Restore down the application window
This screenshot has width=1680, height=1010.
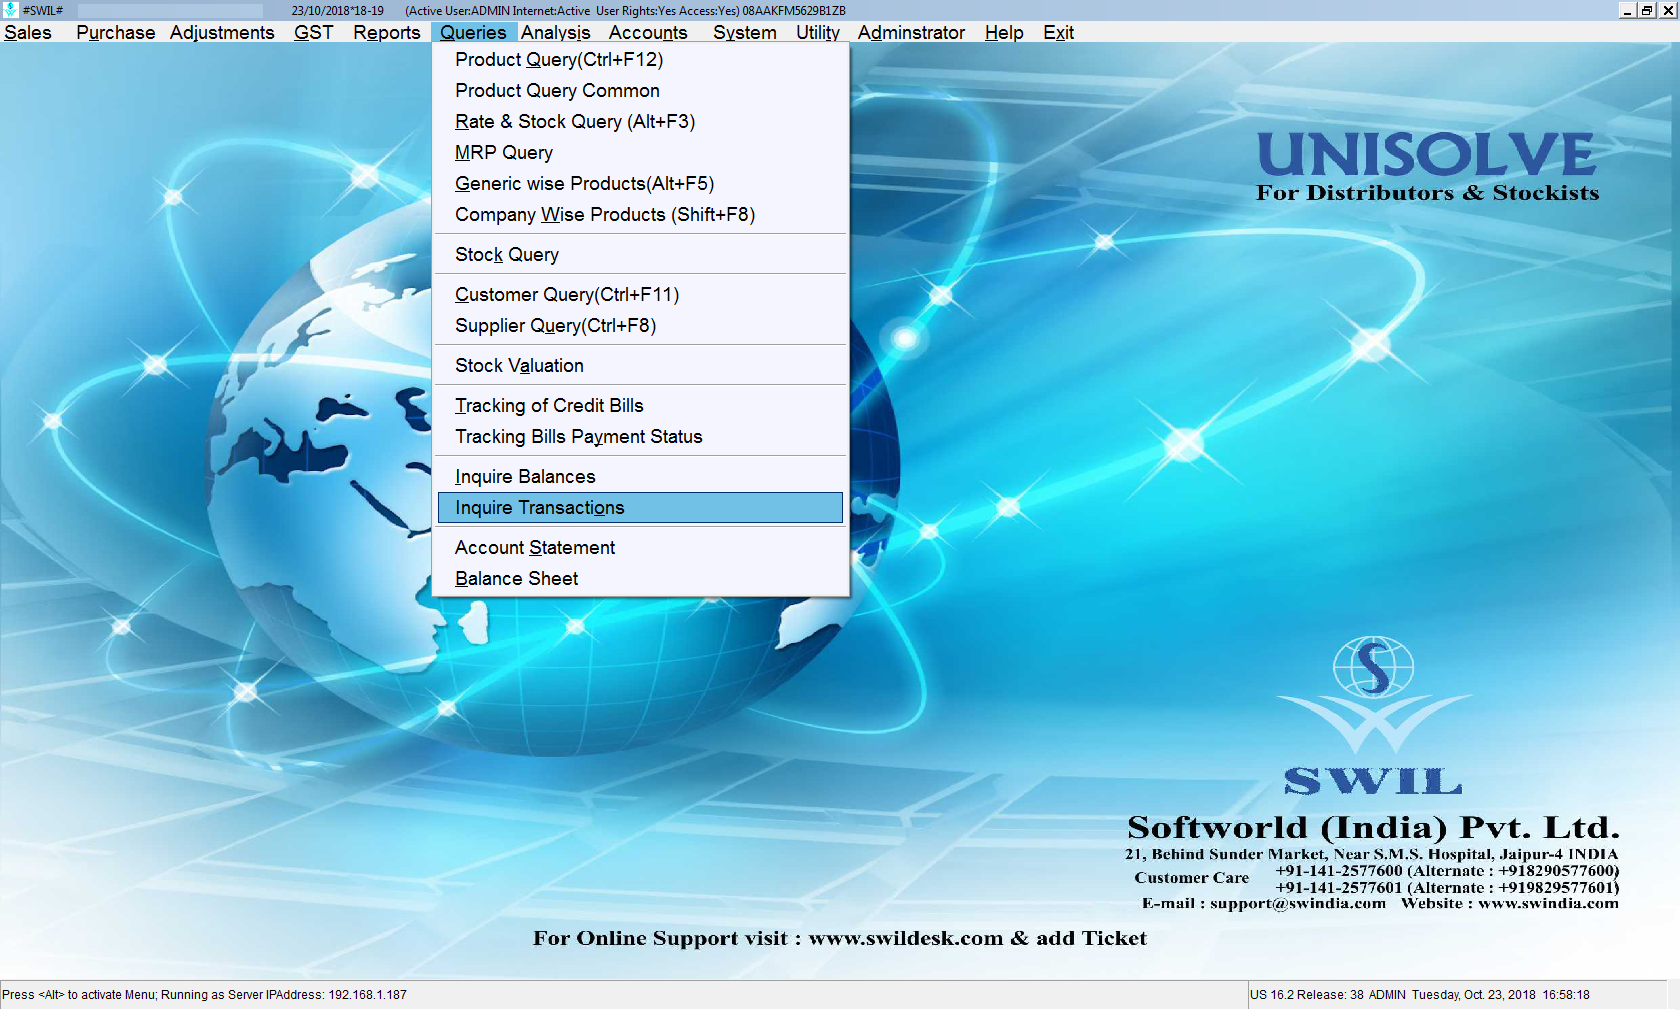tap(1647, 10)
